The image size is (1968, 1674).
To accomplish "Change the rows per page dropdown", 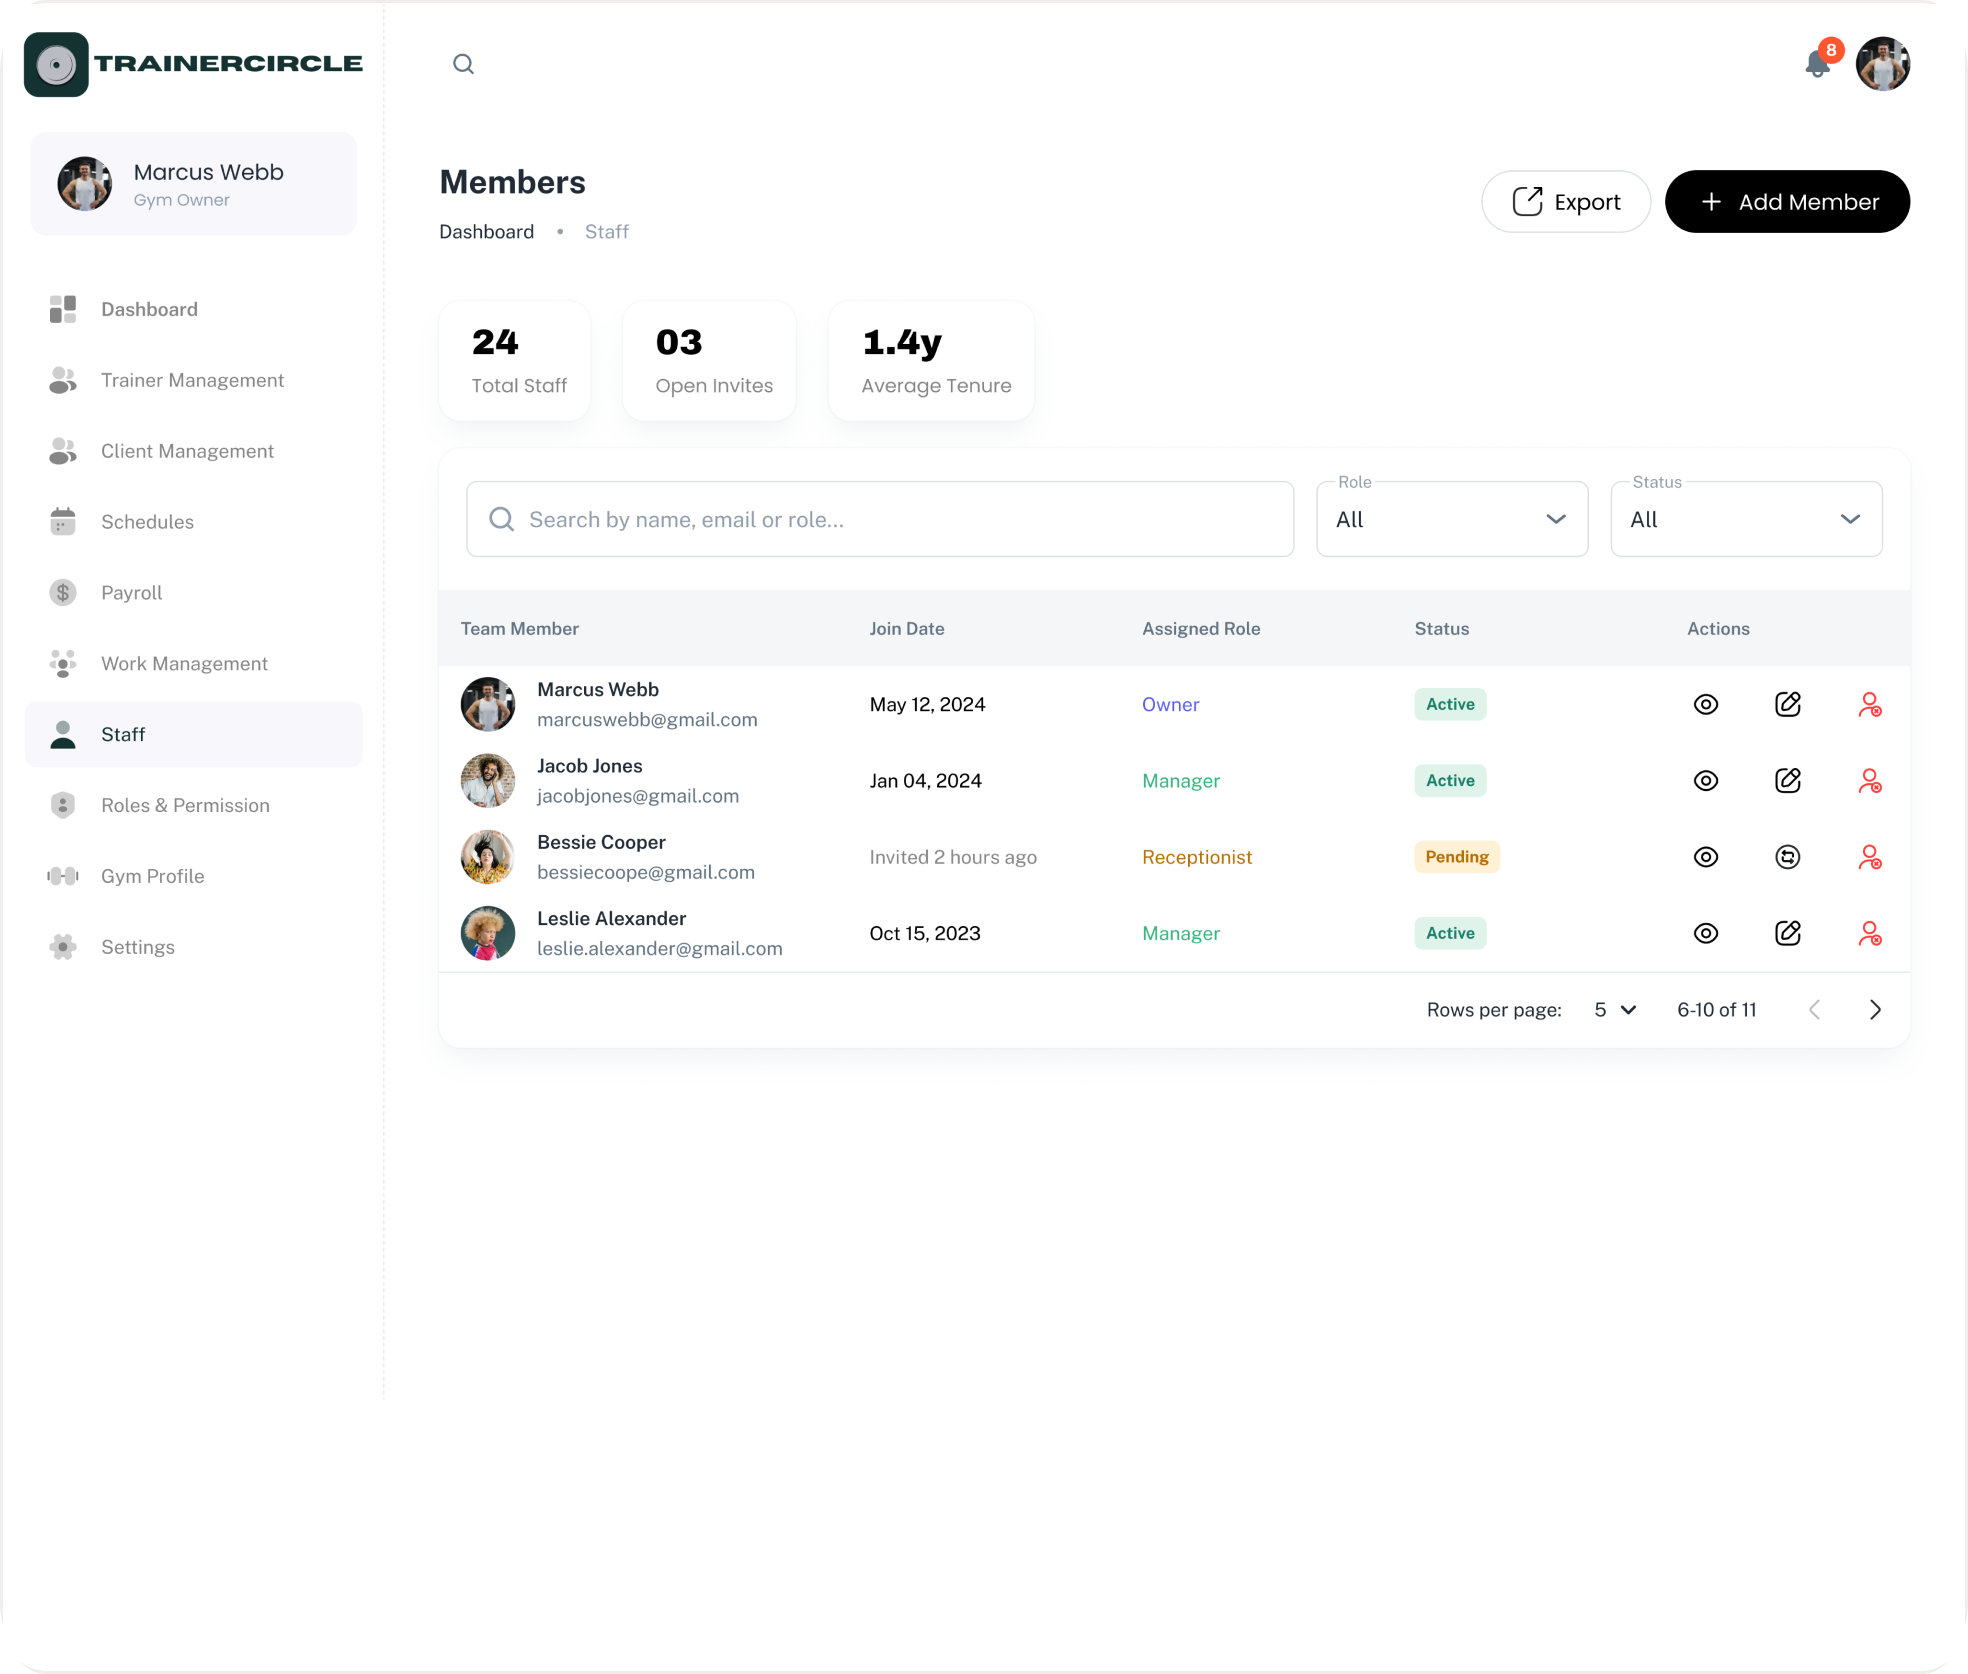I will coord(1615,1010).
